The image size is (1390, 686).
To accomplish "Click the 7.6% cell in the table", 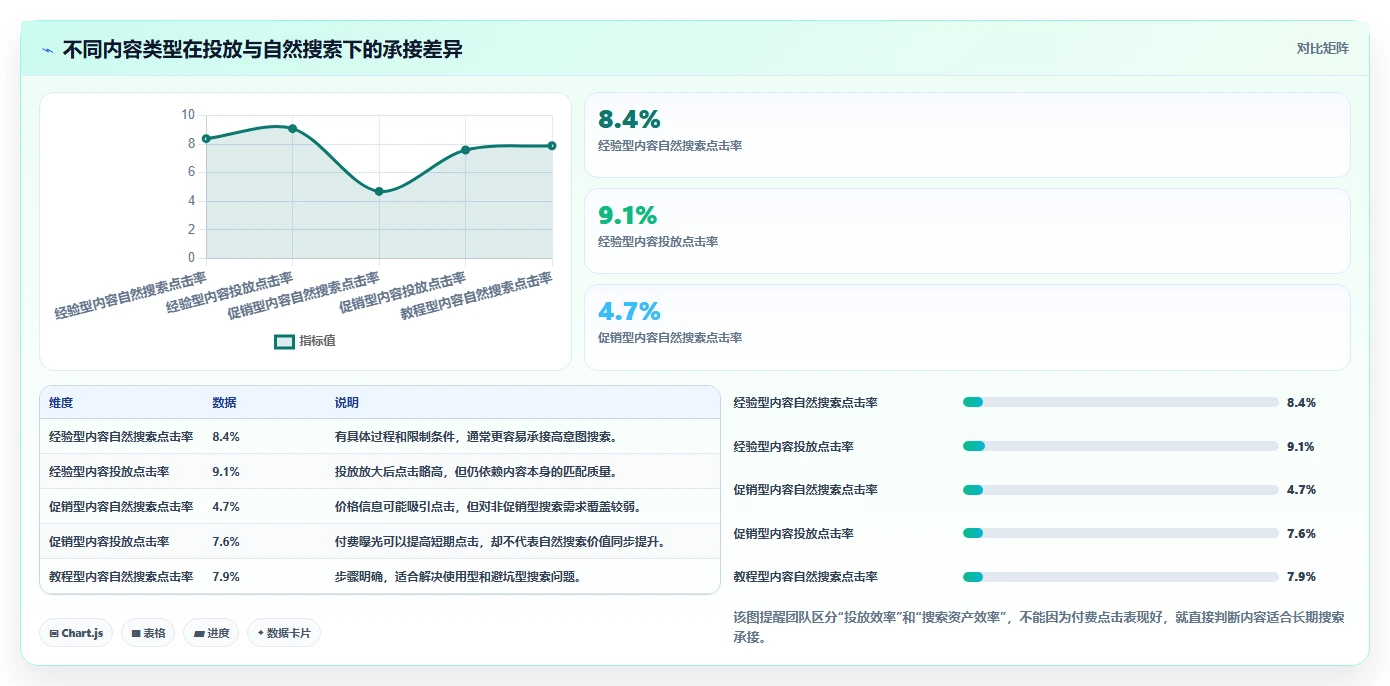I will pyautogui.click(x=226, y=542).
